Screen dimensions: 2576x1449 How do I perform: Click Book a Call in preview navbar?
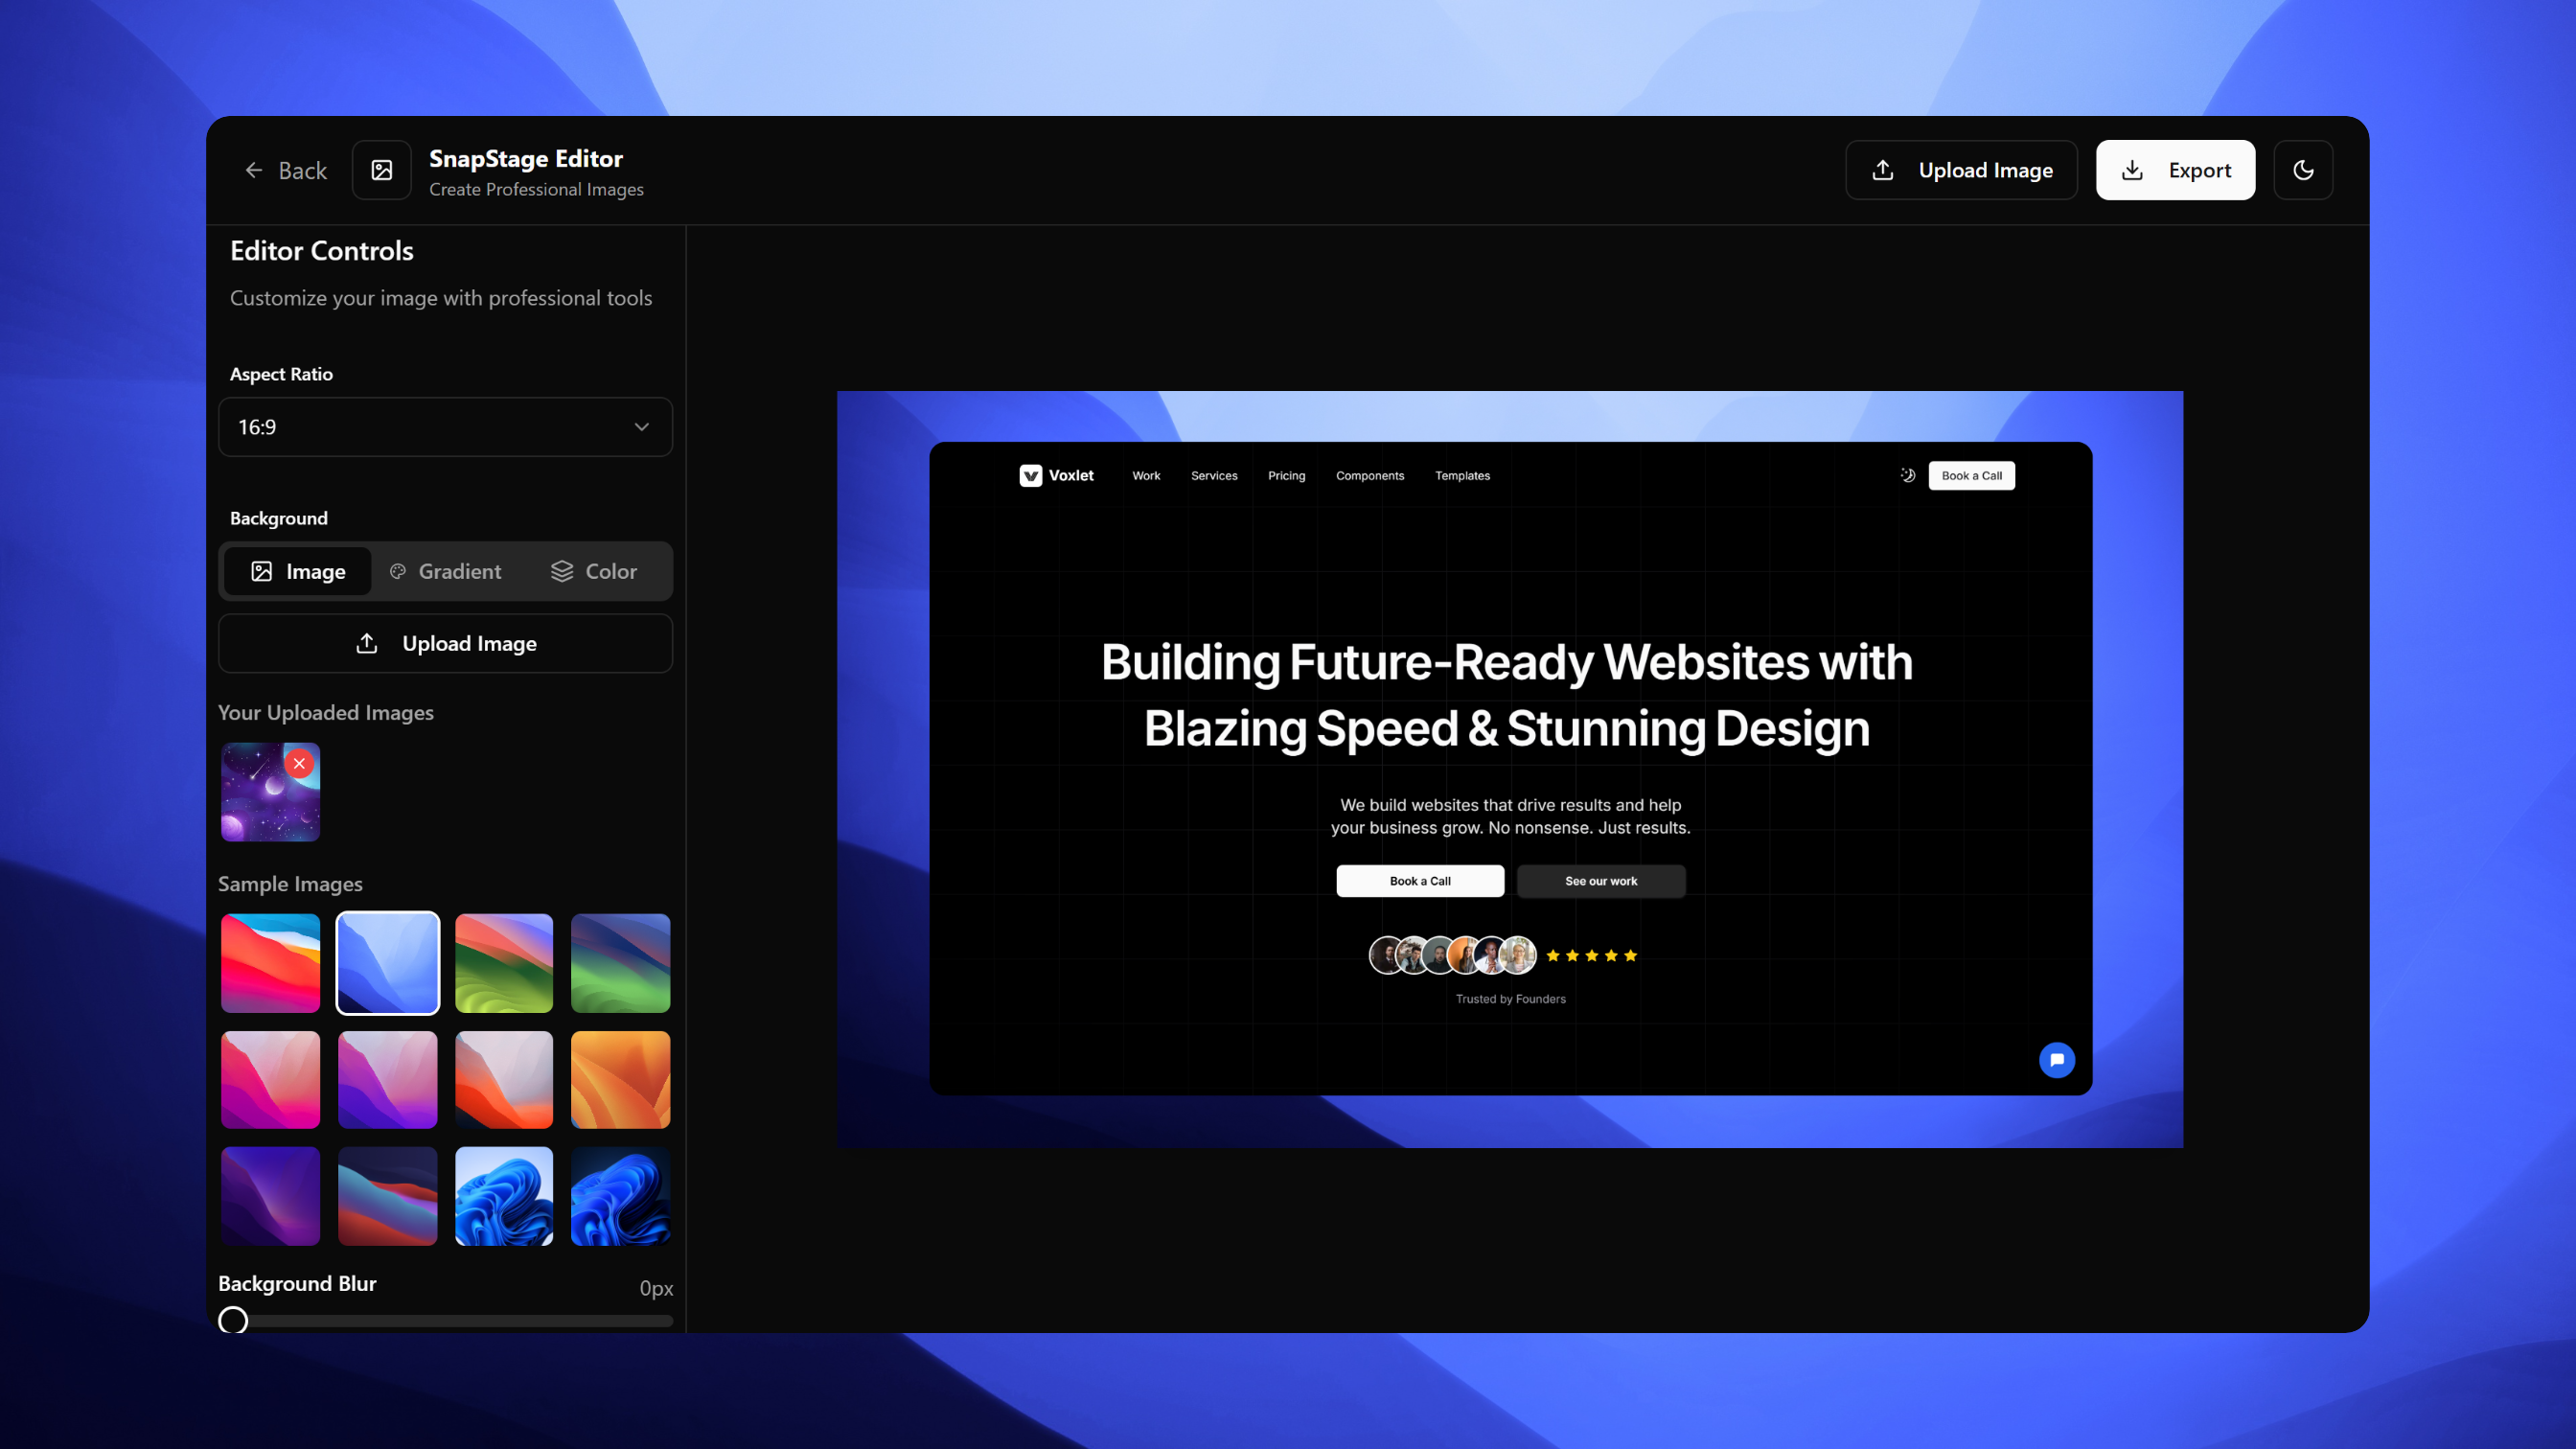(1971, 475)
